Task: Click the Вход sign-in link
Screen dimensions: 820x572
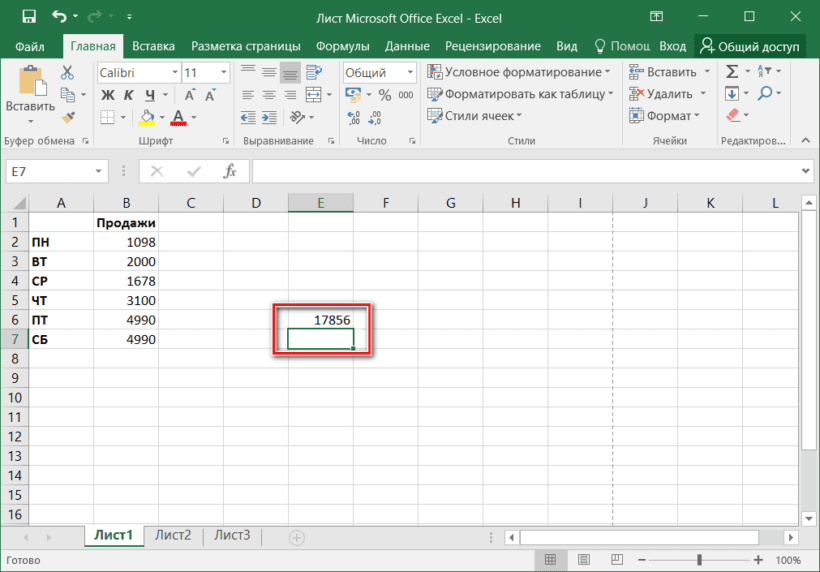Action: (673, 47)
